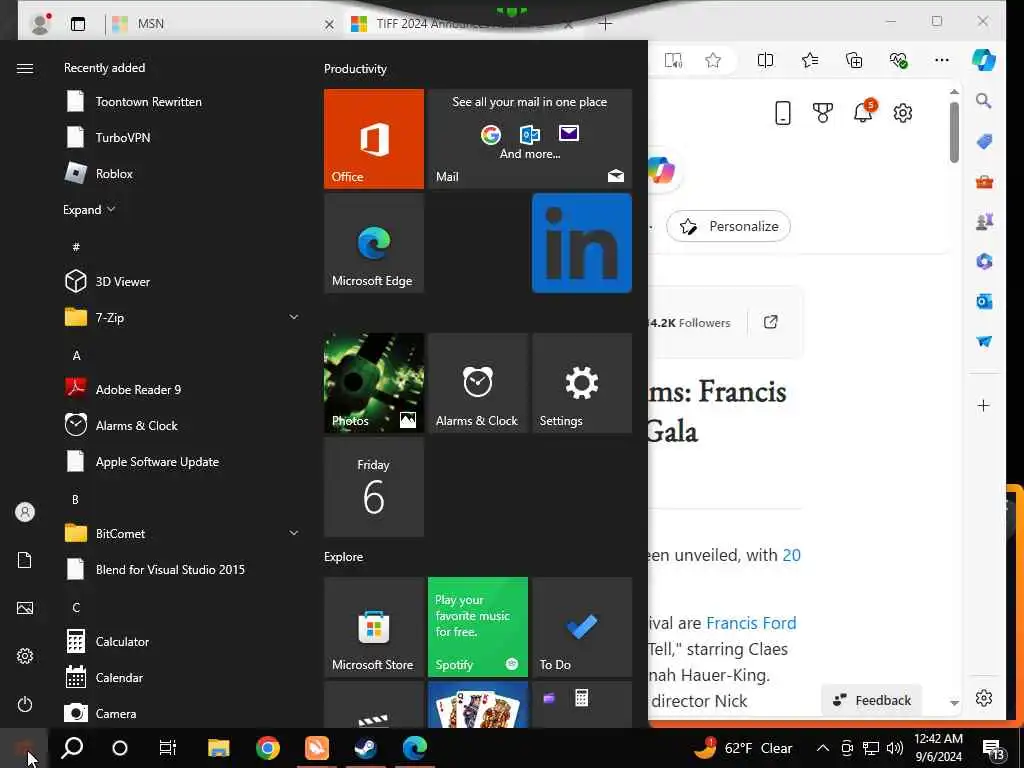Click the Cortana circle on taskbar
This screenshot has height=768, width=1024.
click(120, 748)
